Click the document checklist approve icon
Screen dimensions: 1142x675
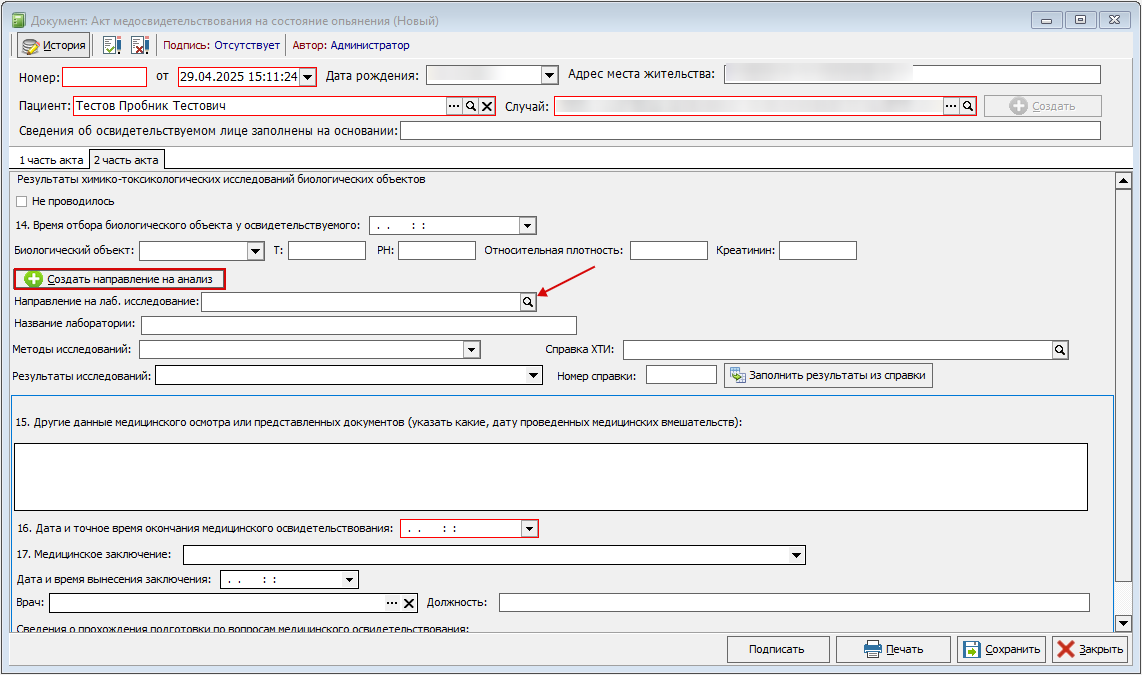click(x=111, y=45)
